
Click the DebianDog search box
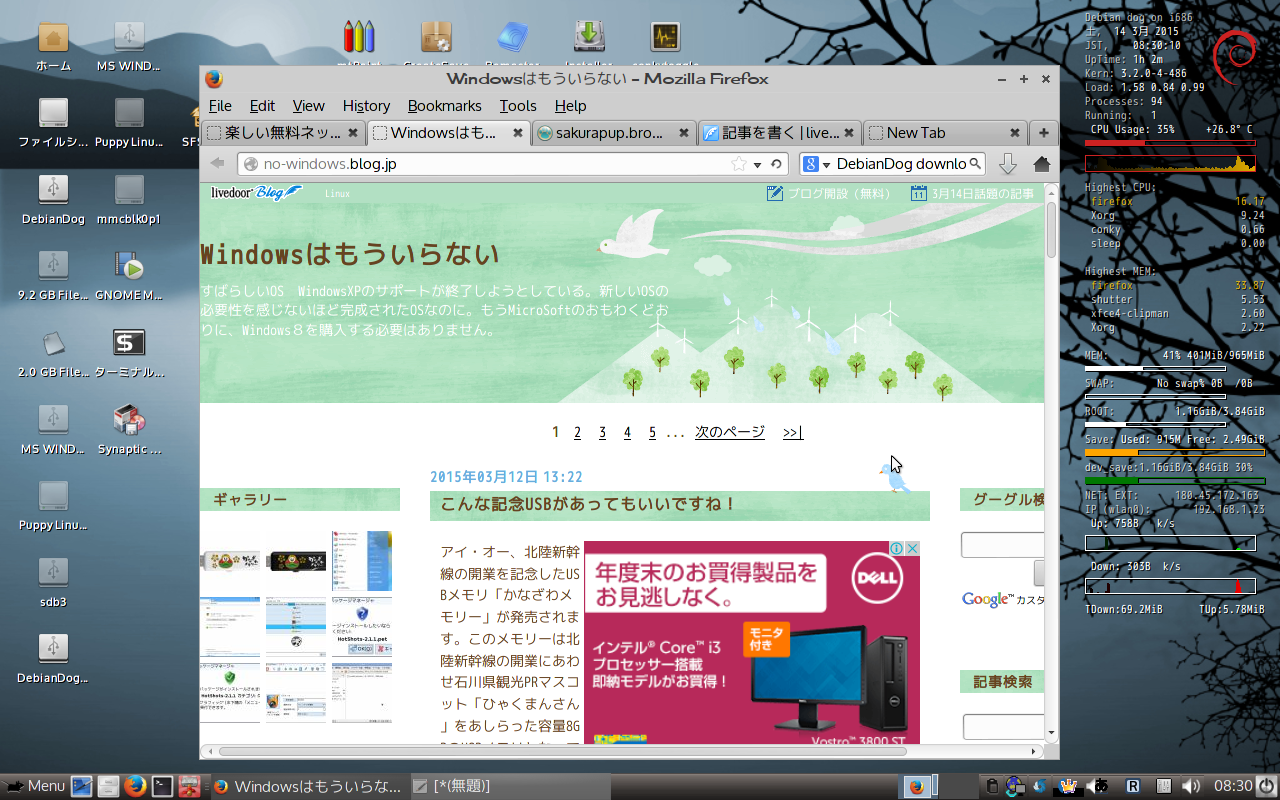[900, 164]
